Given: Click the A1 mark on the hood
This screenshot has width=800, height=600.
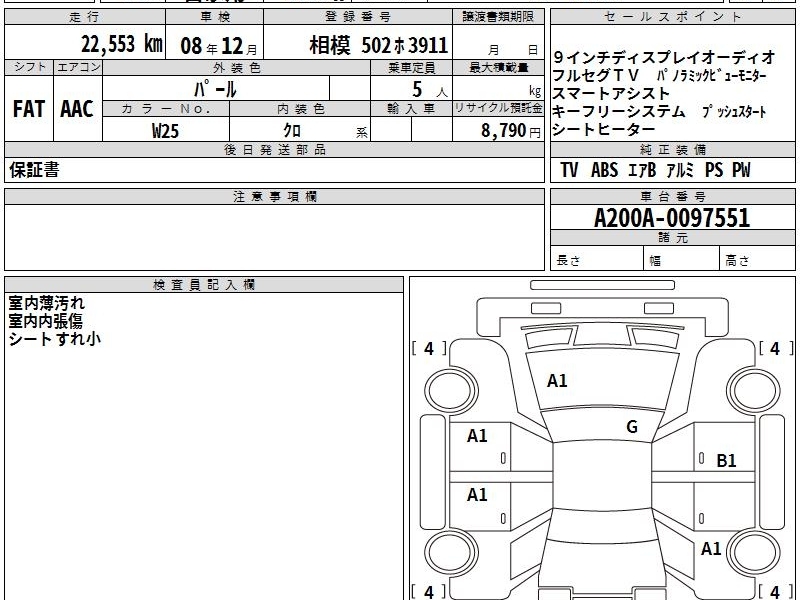Looking at the screenshot, I should coord(557,381).
